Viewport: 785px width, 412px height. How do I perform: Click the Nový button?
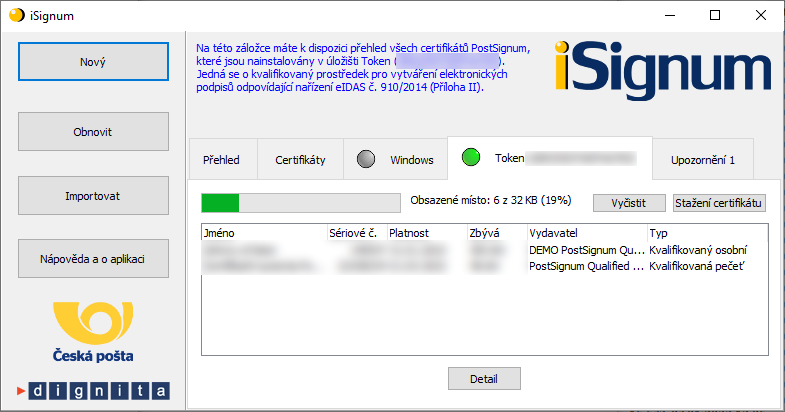pos(93,62)
